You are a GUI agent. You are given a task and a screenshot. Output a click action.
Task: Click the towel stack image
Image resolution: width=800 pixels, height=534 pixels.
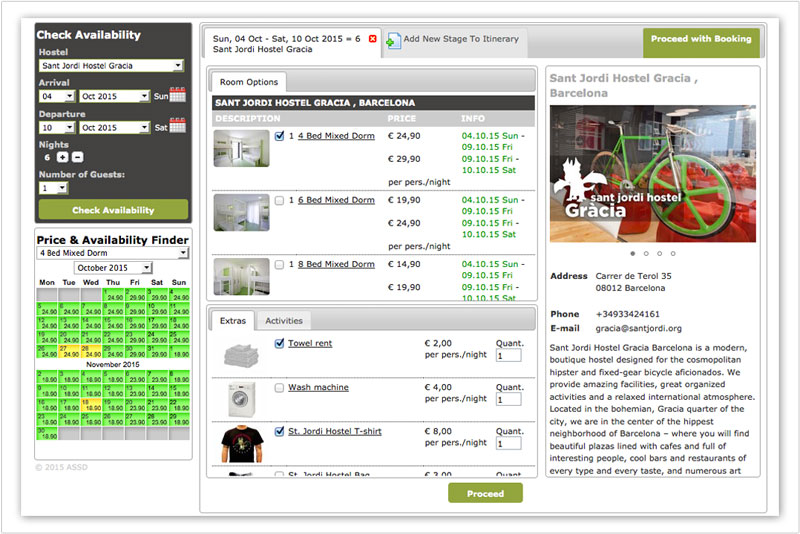tap(241, 355)
